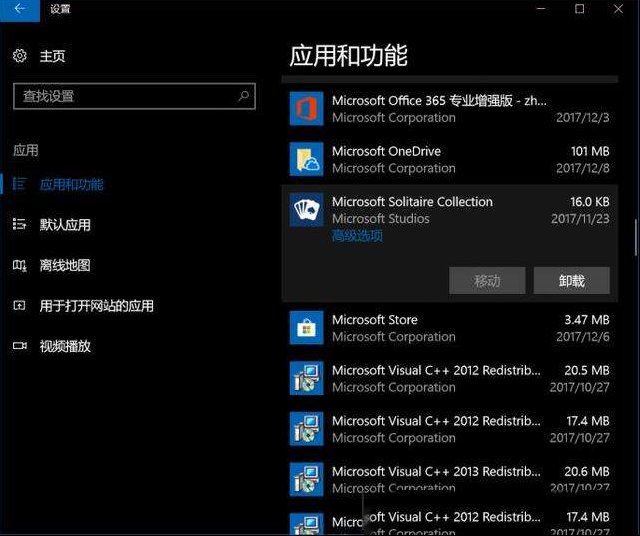Screen dimensions: 640x536
Task: Click Microsoft Studios publisher text
Action: pyautogui.click(x=380, y=219)
